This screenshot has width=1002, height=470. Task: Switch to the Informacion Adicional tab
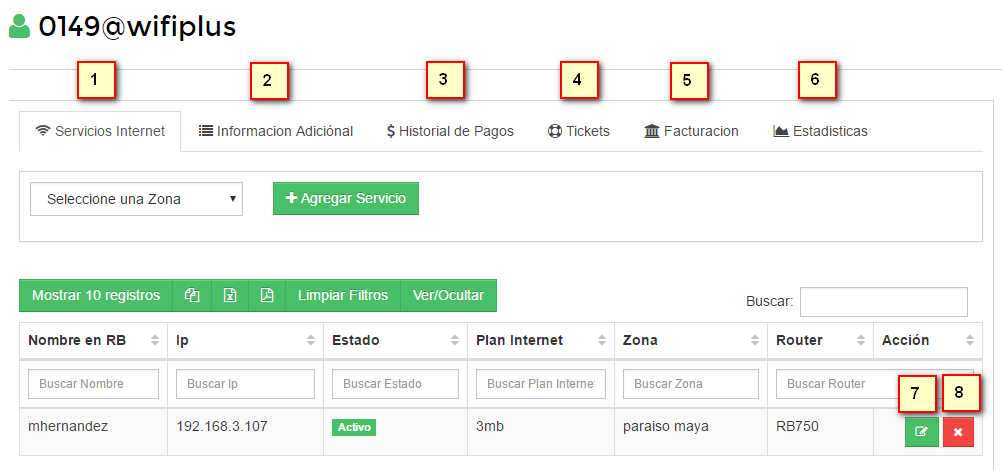pos(276,131)
